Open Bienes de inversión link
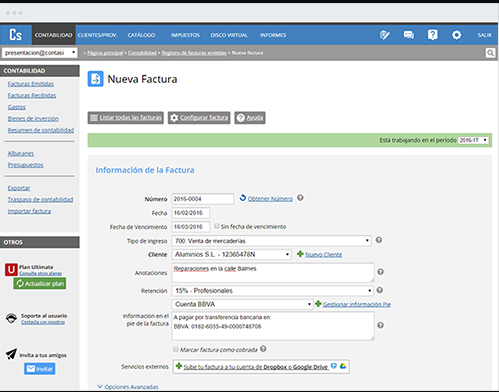The image size is (499, 392). pos(33,118)
